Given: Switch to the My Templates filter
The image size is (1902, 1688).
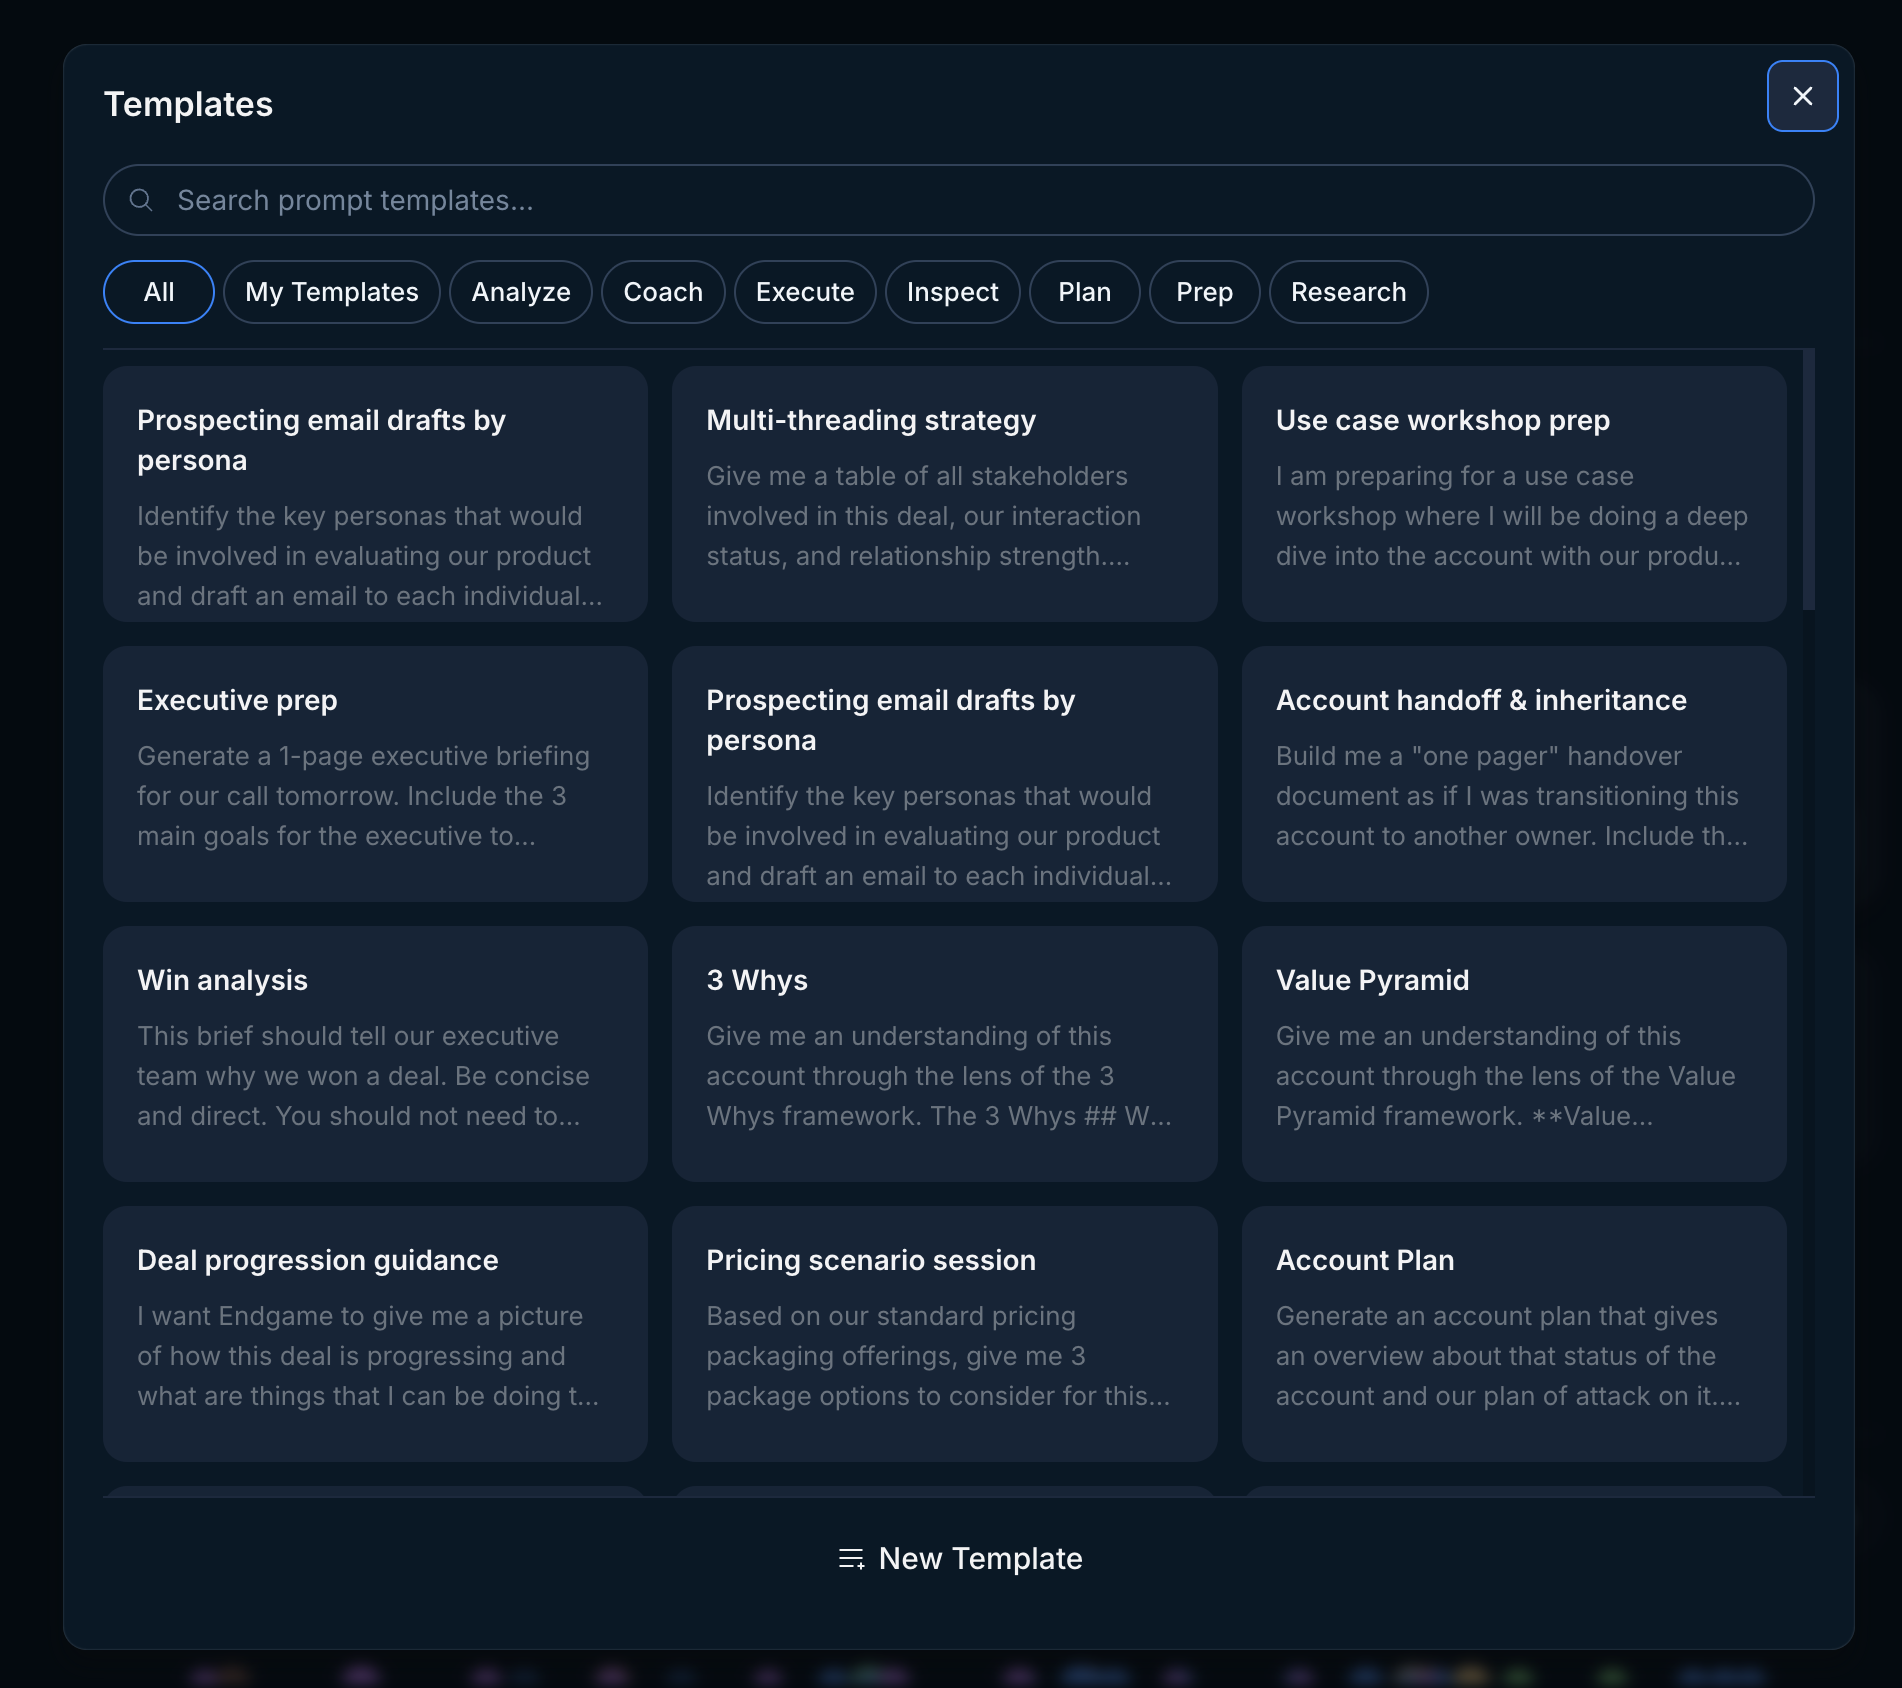Looking at the screenshot, I should 332,292.
